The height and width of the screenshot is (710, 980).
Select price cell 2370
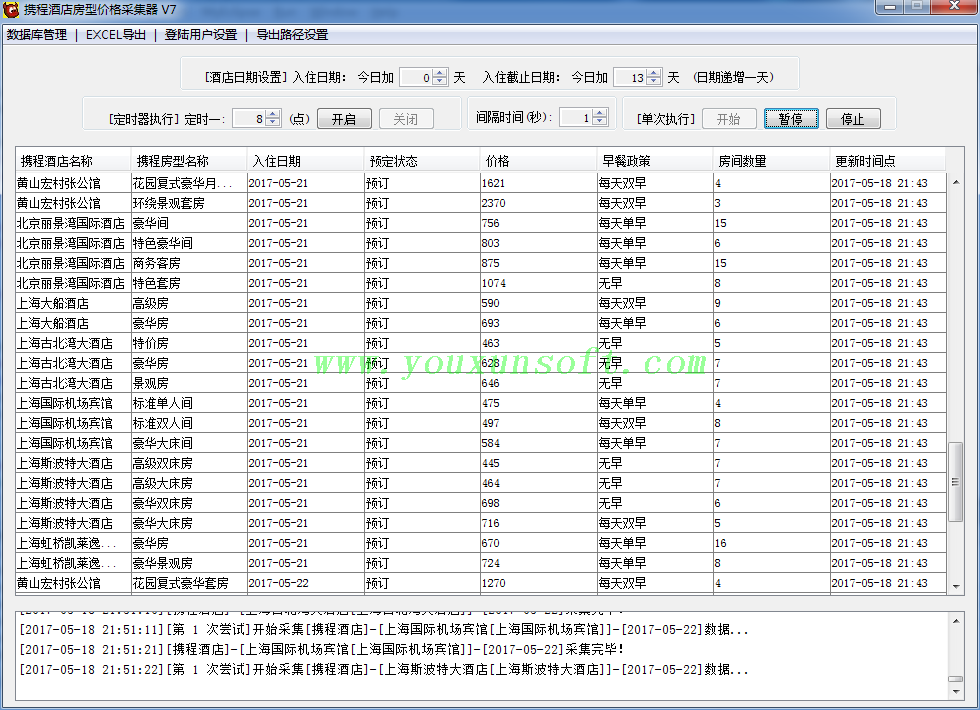coord(538,203)
